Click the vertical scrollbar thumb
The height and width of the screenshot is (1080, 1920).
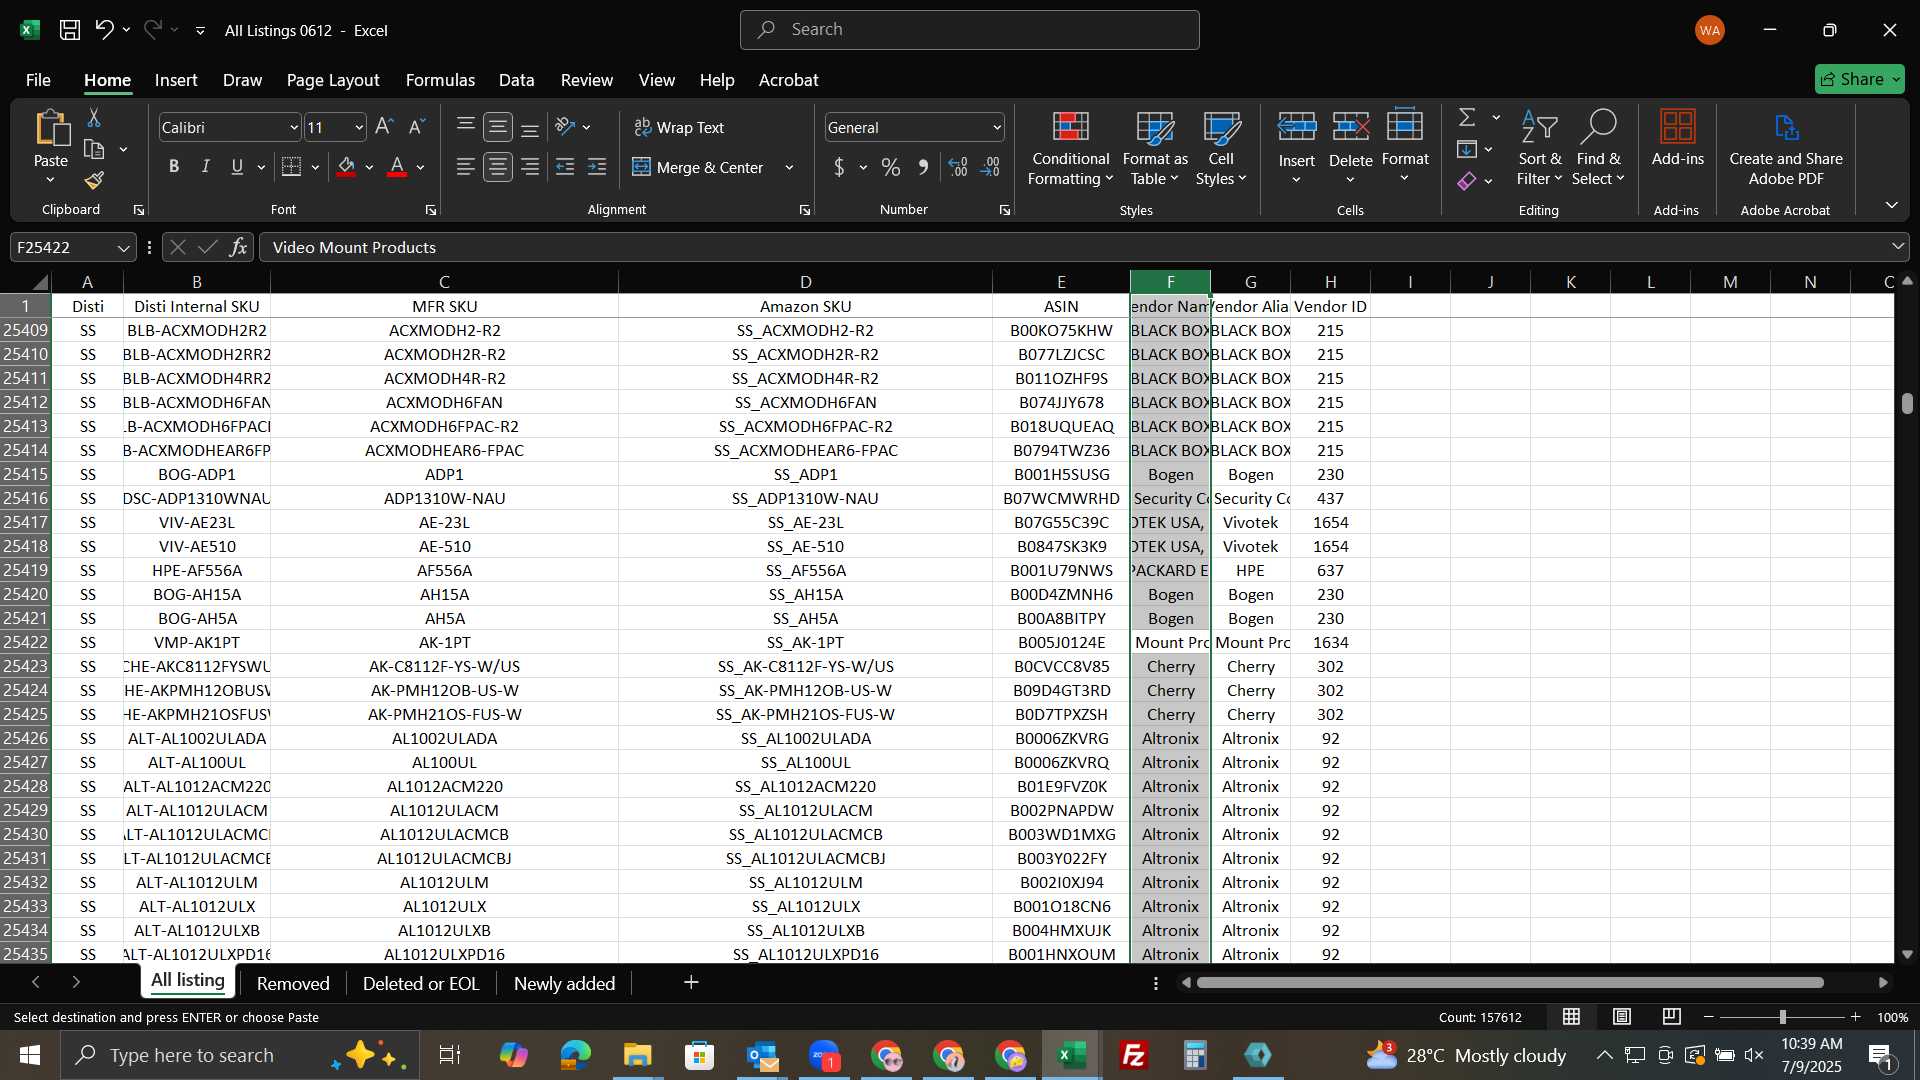[x=1907, y=403]
